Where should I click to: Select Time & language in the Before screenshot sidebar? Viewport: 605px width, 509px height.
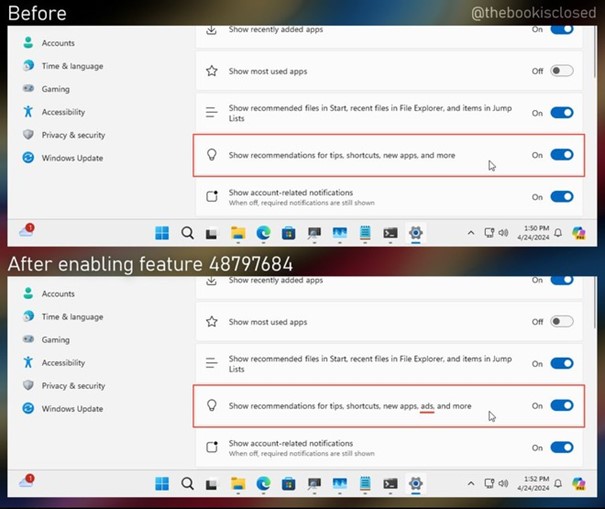[63, 66]
